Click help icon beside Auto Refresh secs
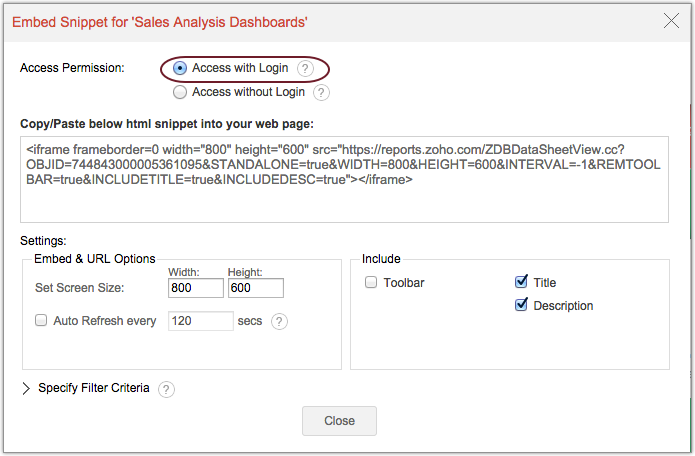 click(x=279, y=322)
